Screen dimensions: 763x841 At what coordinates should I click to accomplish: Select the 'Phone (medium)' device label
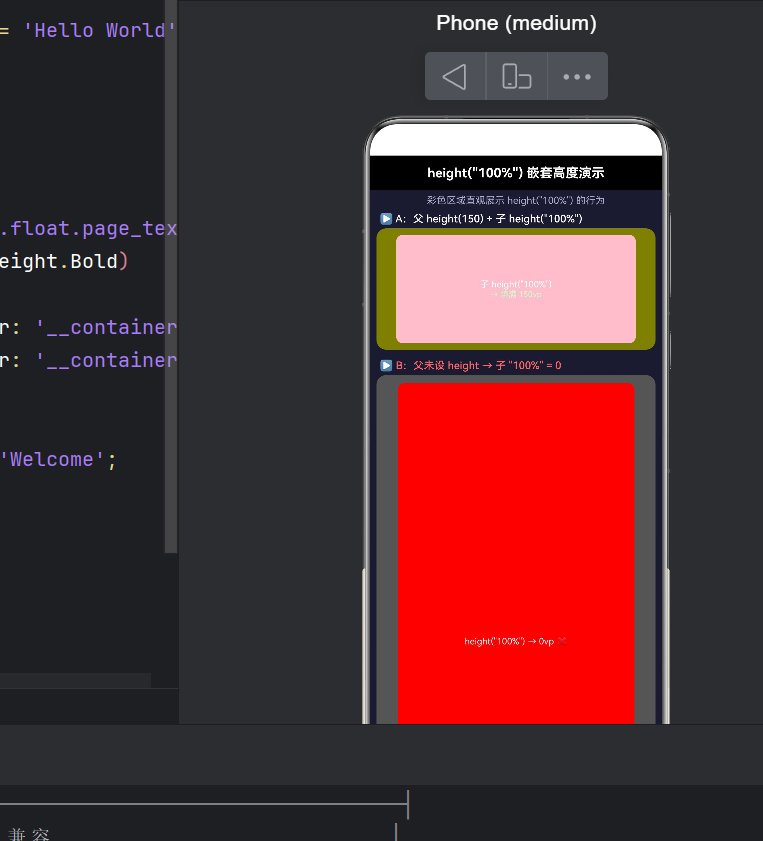coord(516,23)
